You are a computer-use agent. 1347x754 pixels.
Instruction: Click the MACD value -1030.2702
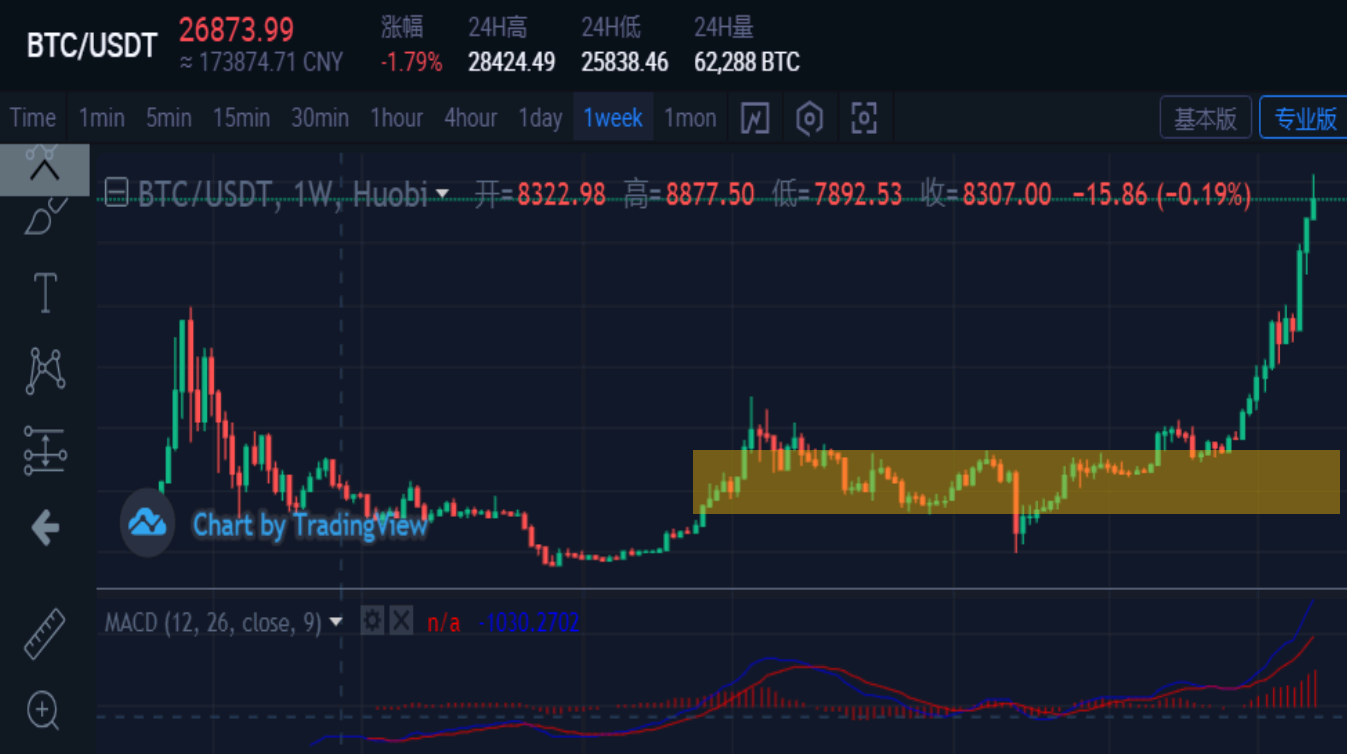[x=529, y=623]
